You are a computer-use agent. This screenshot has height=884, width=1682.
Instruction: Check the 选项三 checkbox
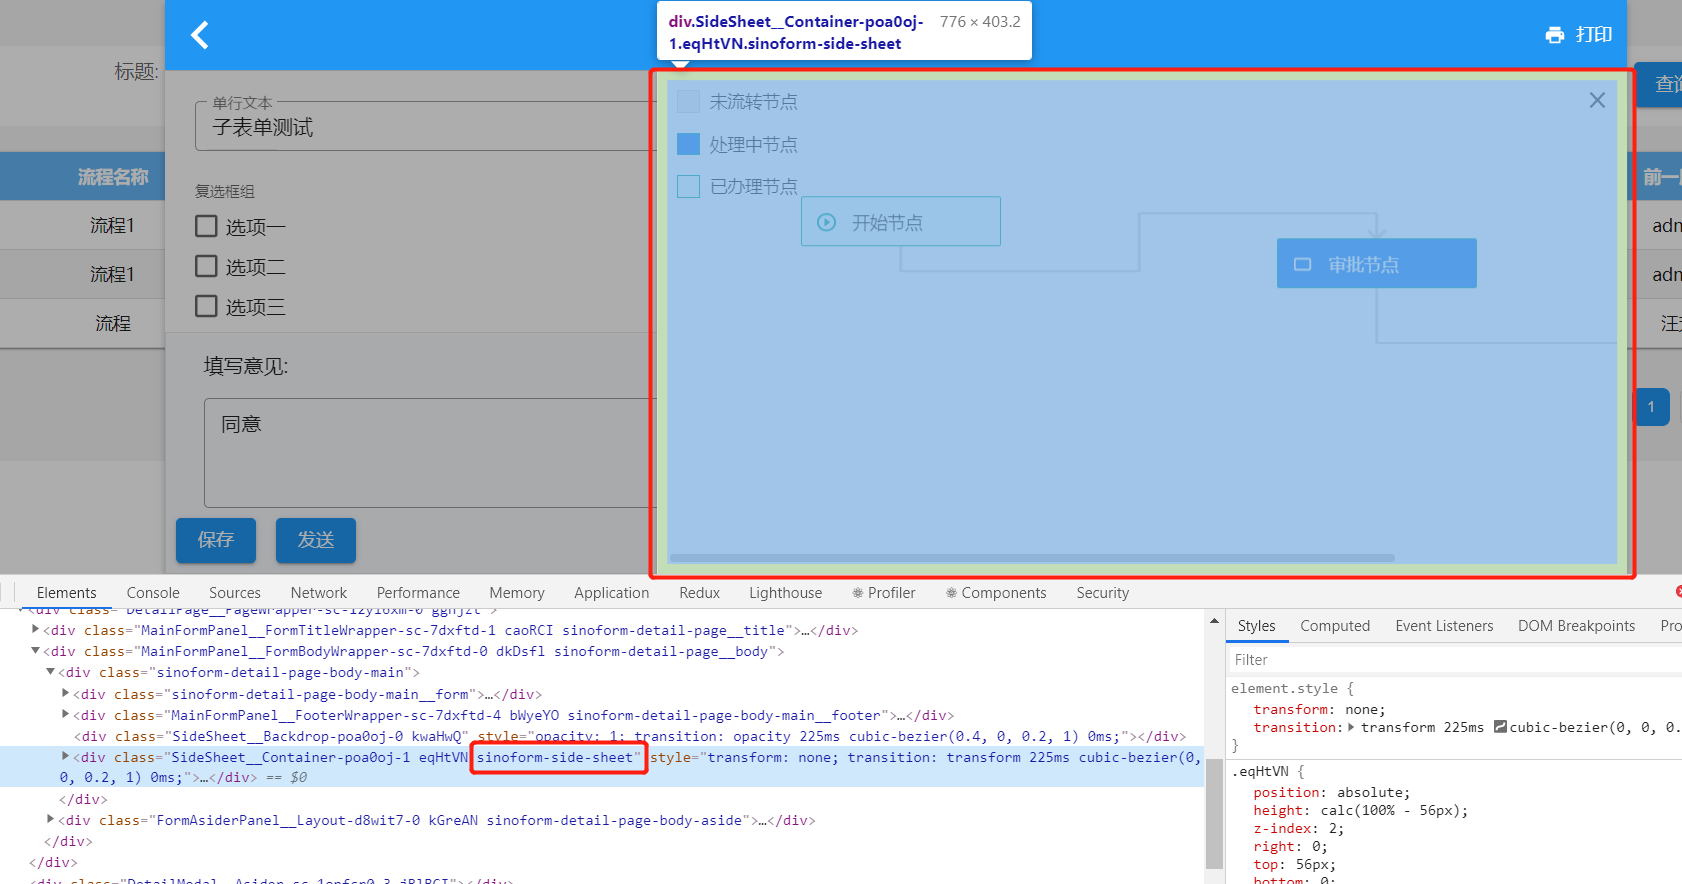click(206, 306)
